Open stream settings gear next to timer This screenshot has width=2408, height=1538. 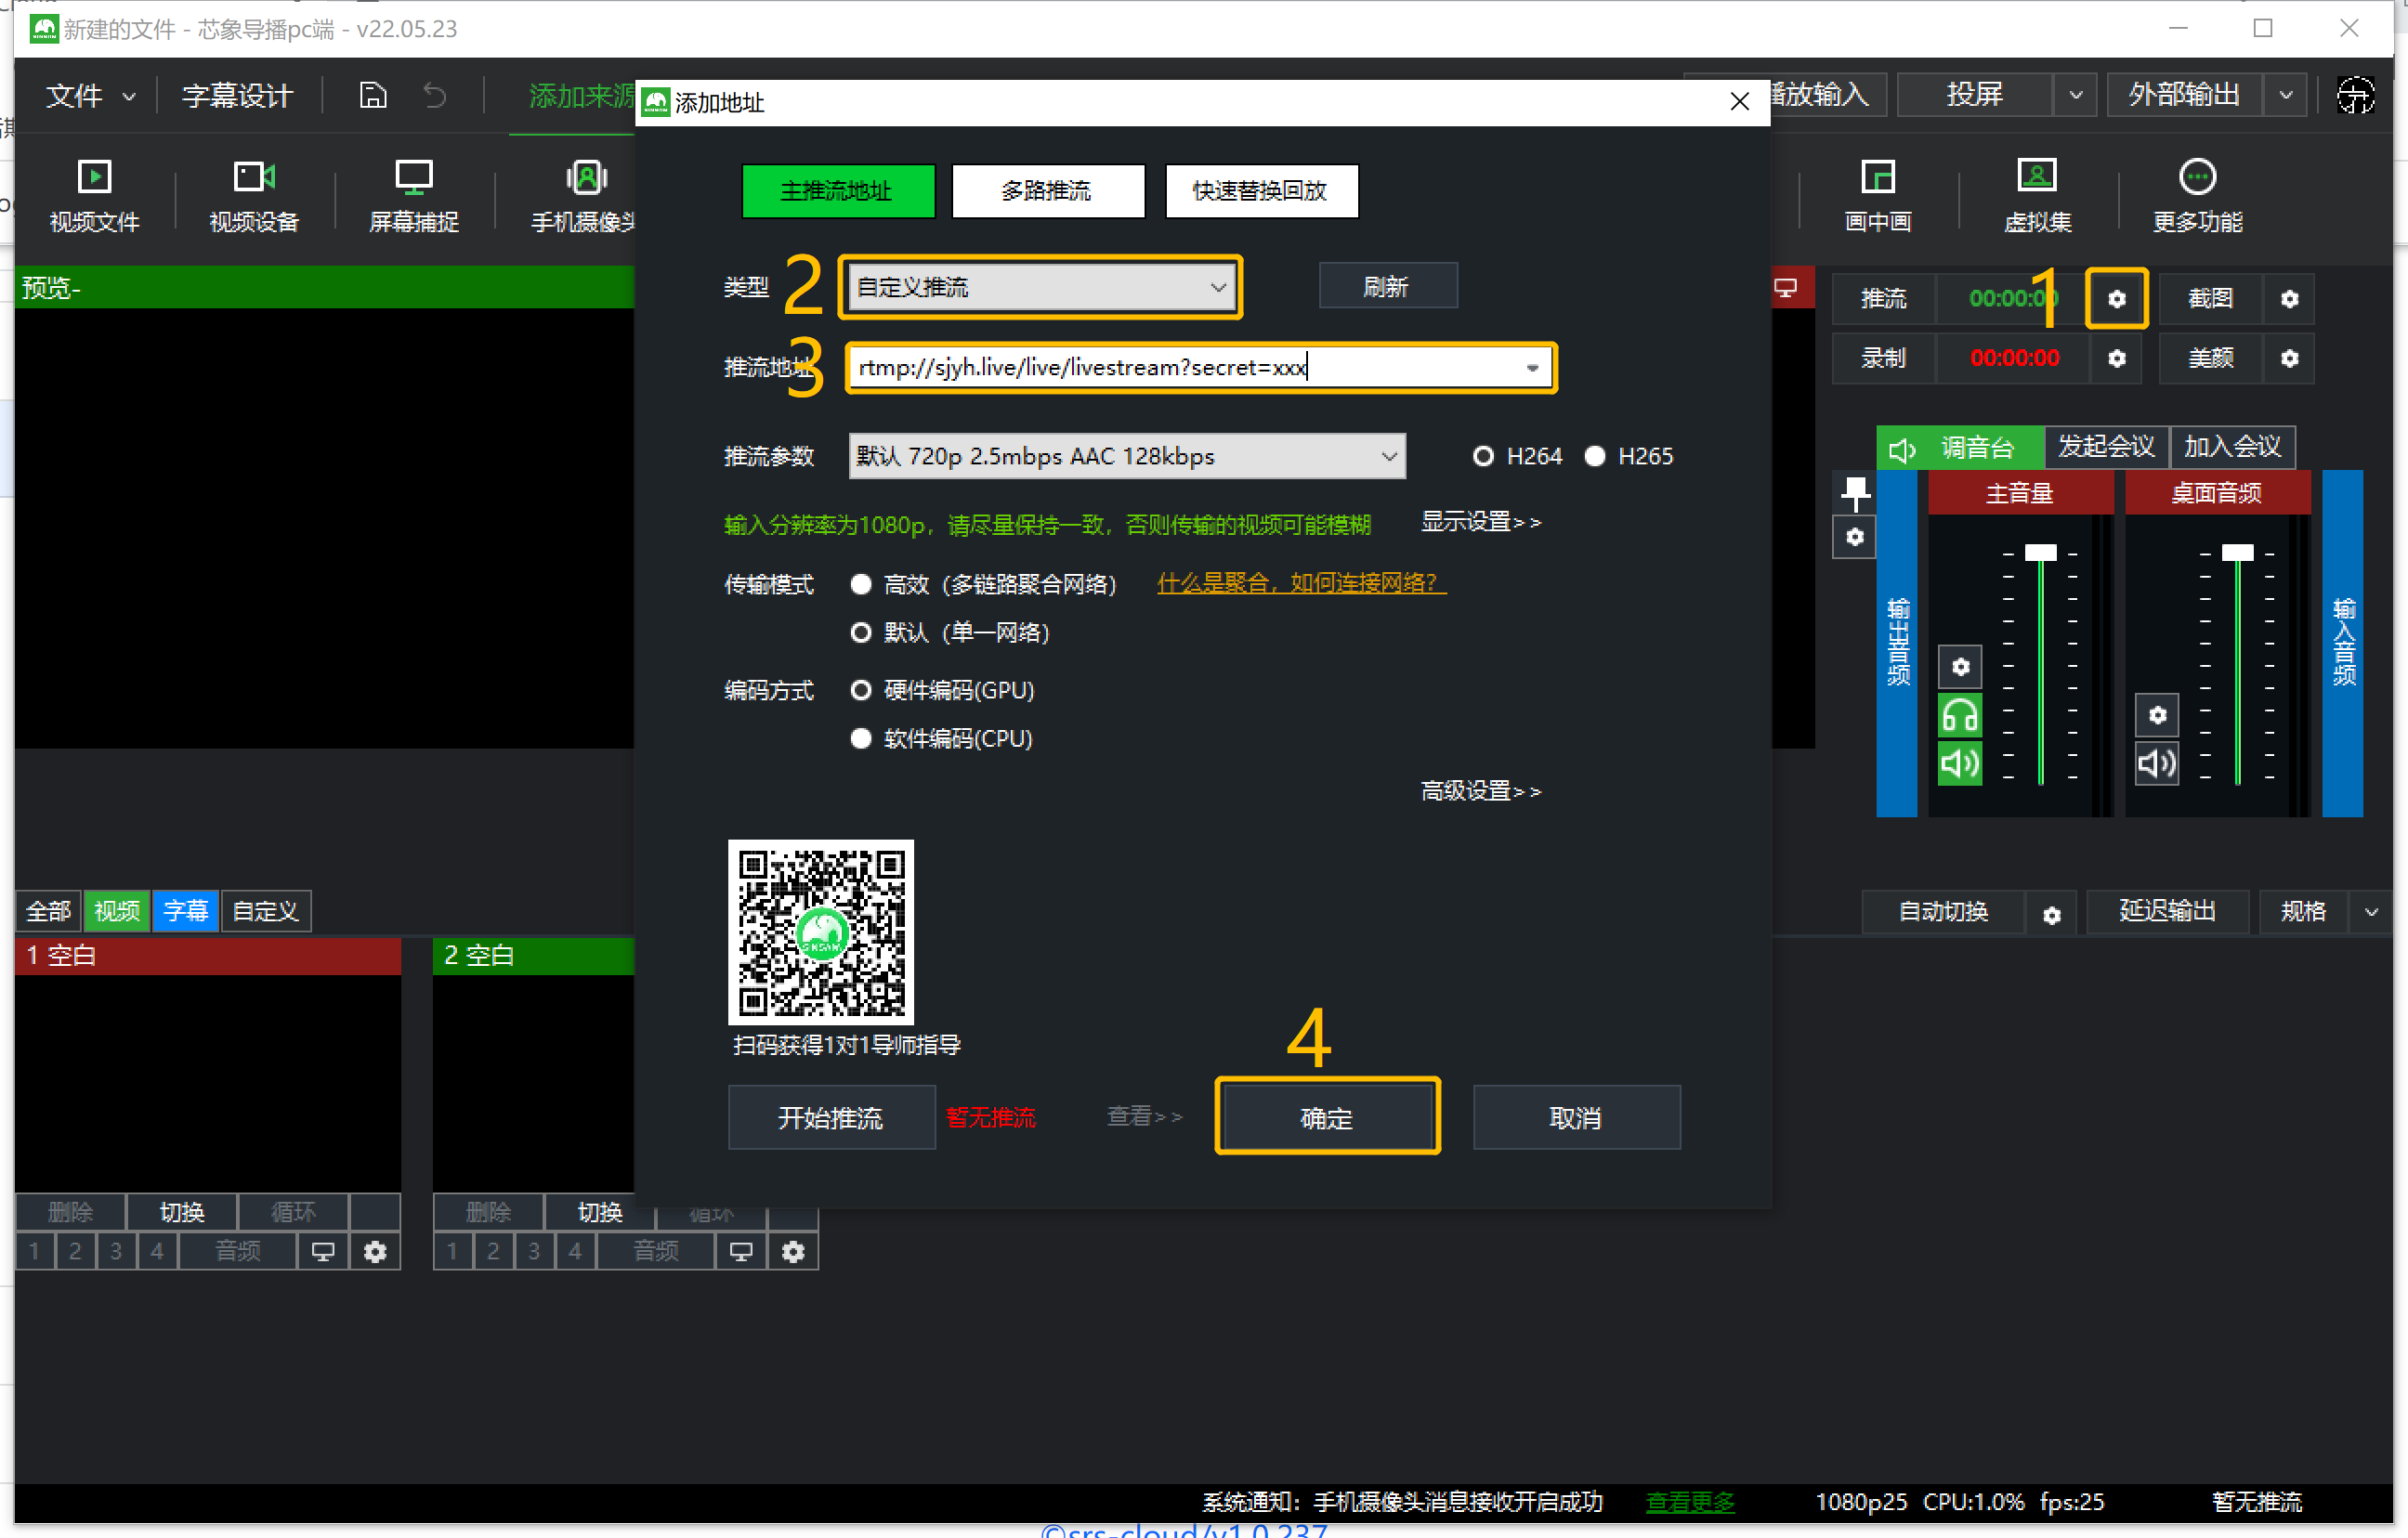point(2116,299)
